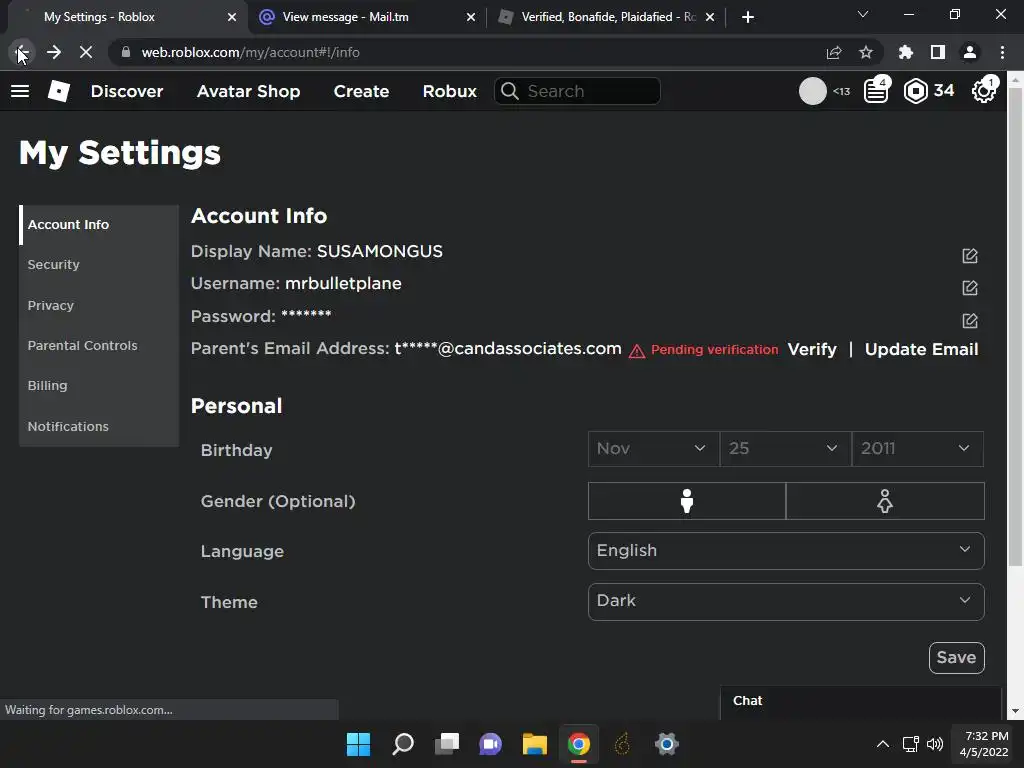Viewport: 1024px width, 768px height.
Task: Open File Explorer from taskbar
Action: [x=535, y=744]
